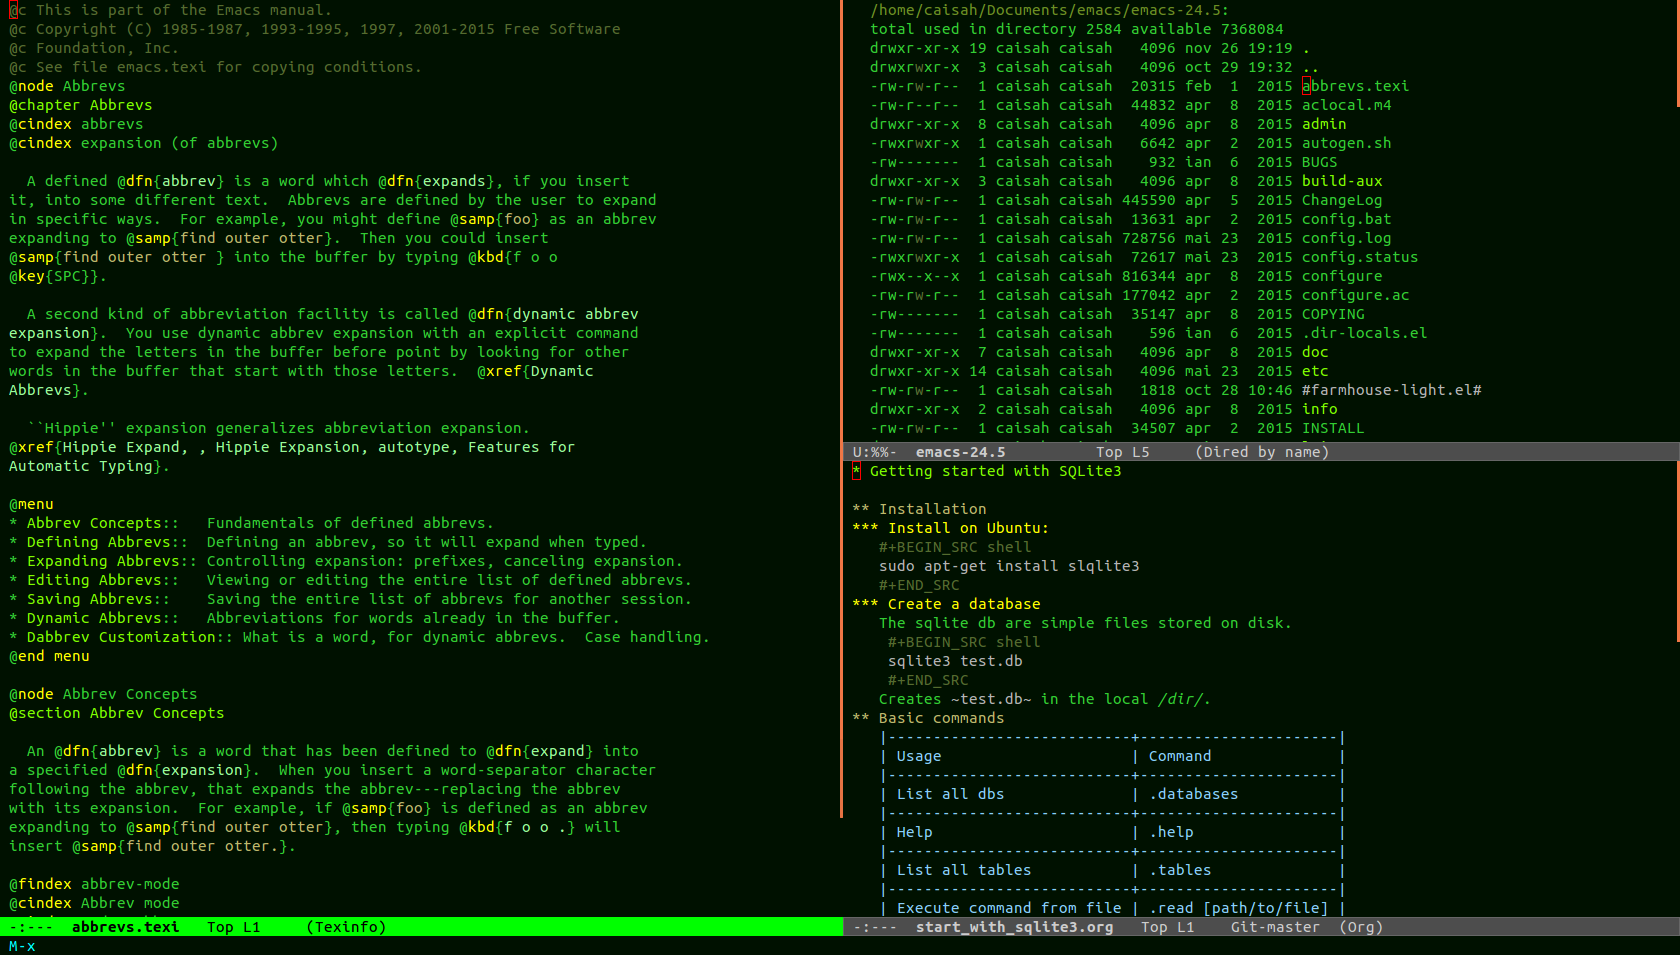
Task: Place cursor on 'sqlite3 test.db' source line
Action: pos(955,661)
